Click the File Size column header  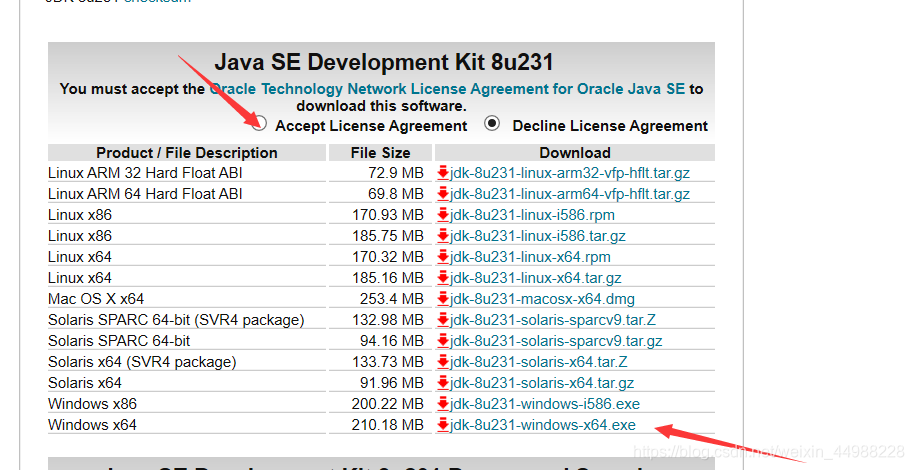(380, 153)
